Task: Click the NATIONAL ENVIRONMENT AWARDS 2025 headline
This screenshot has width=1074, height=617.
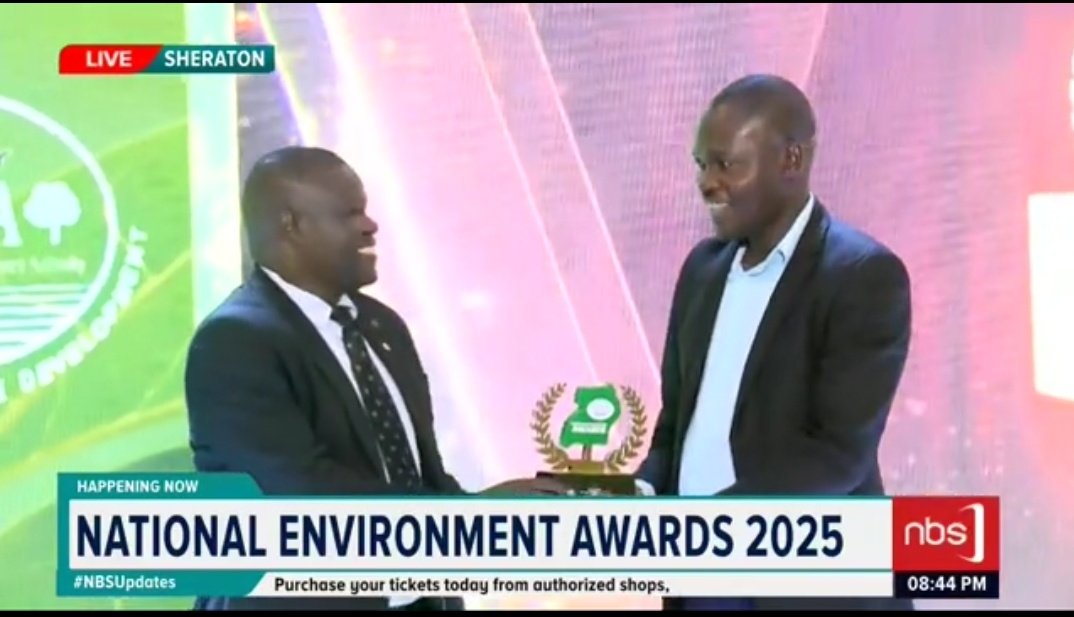Action: (460, 535)
